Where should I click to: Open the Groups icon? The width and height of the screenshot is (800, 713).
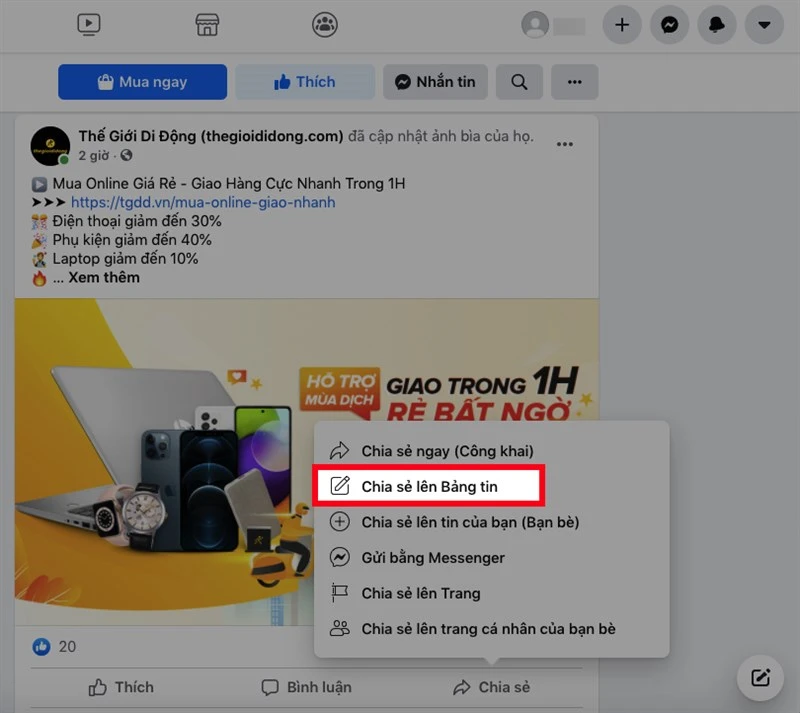pyautogui.click(x=324, y=25)
